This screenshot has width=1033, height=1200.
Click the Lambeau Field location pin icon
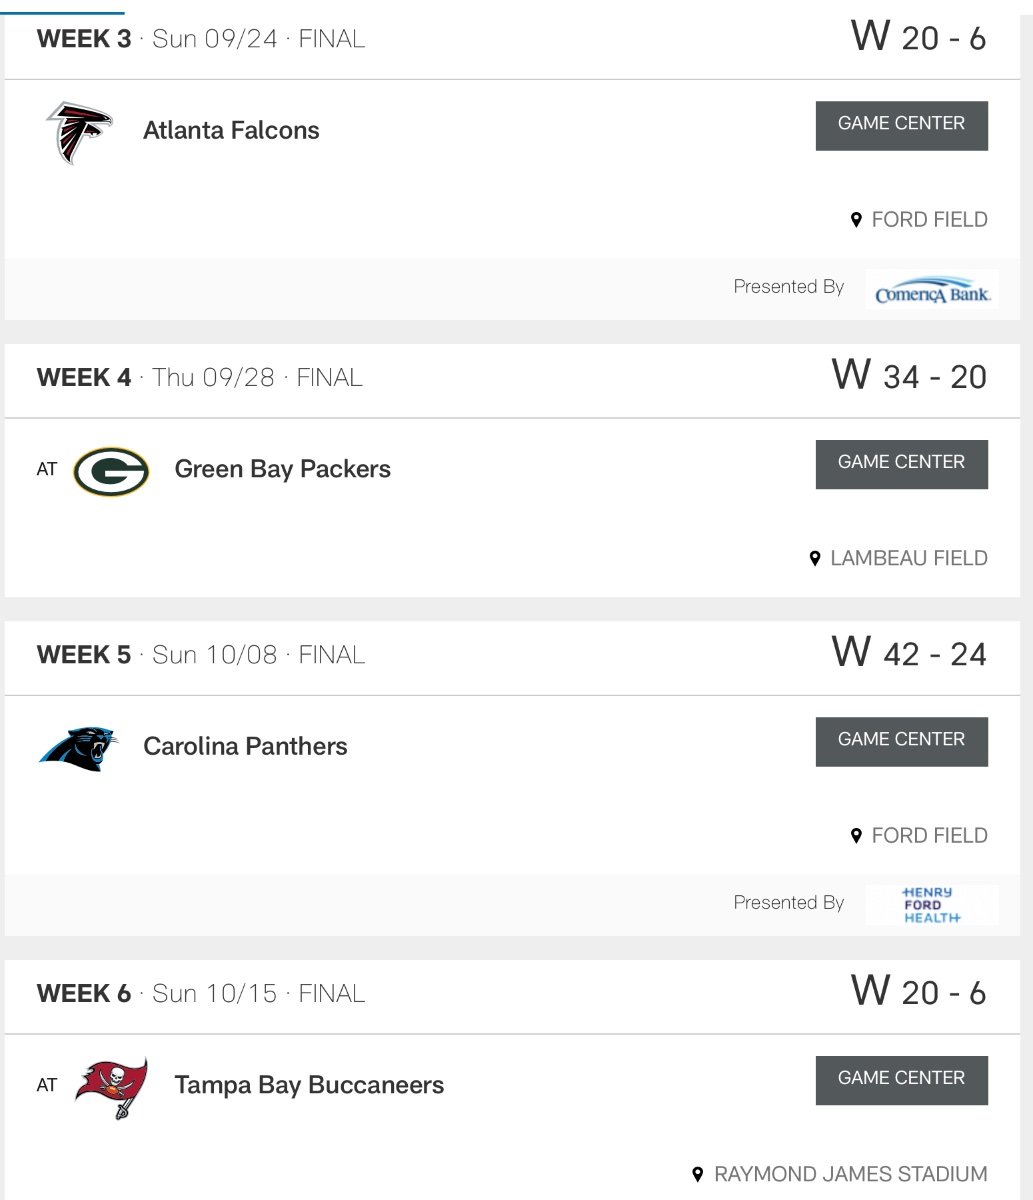pyautogui.click(x=815, y=559)
